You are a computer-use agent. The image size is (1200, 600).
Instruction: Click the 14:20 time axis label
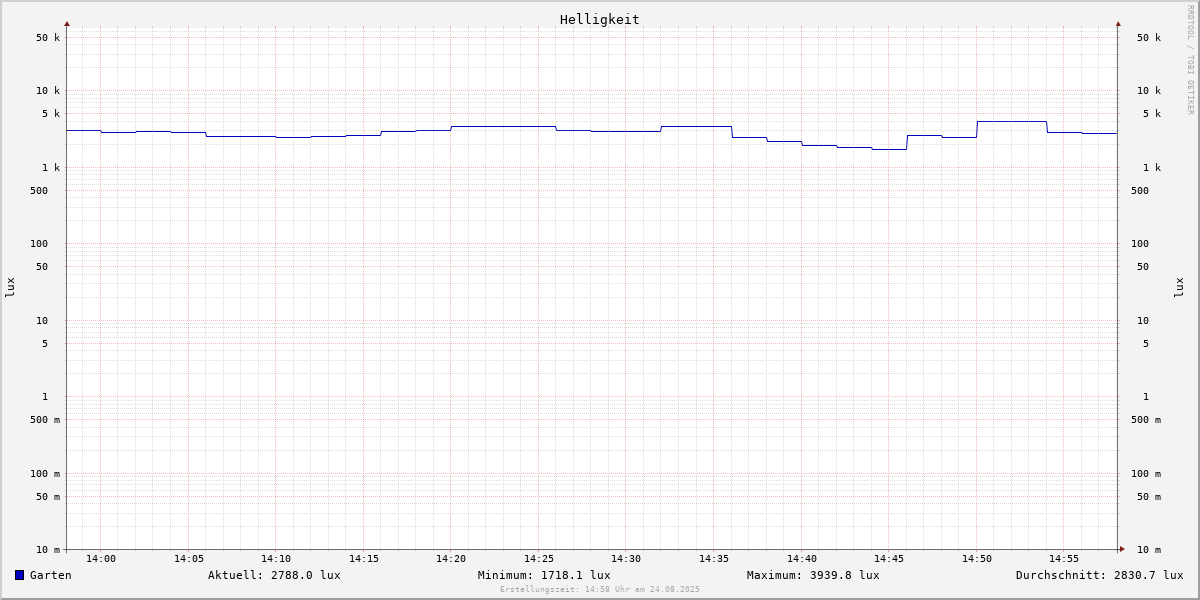coord(451,559)
